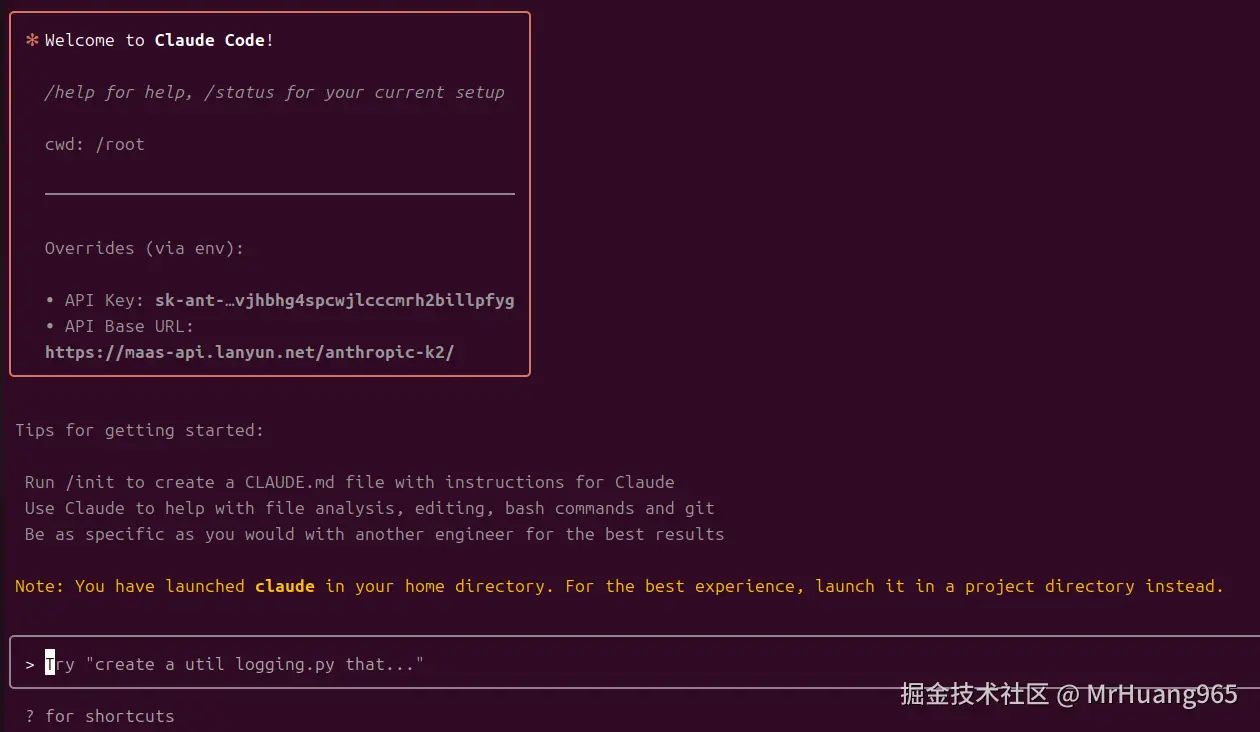Image resolution: width=1260 pixels, height=732 pixels.
Task: Click the highlighted block cursor in the prompt
Action: pos(50,664)
